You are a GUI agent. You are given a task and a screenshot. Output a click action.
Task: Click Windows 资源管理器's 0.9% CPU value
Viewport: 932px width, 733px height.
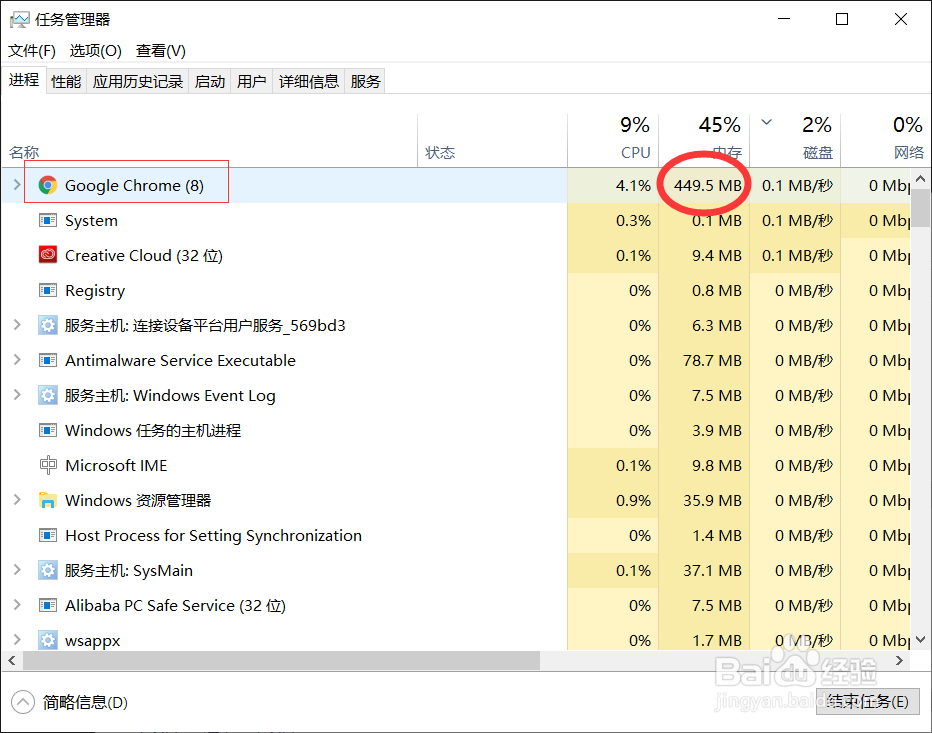coord(633,501)
